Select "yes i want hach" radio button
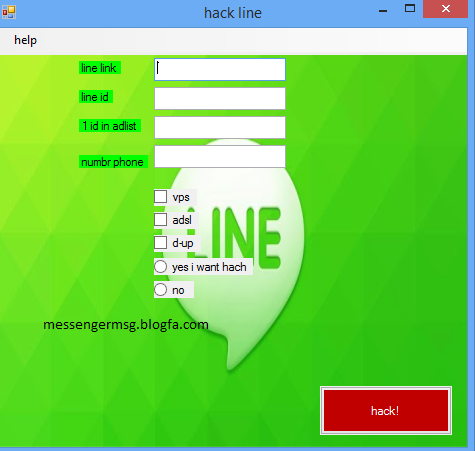This screenshot has height=451, width=475. (161, 267)
